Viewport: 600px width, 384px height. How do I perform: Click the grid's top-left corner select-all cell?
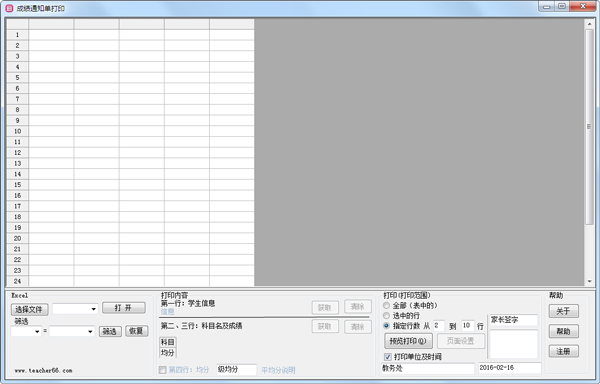click(18, 24)
